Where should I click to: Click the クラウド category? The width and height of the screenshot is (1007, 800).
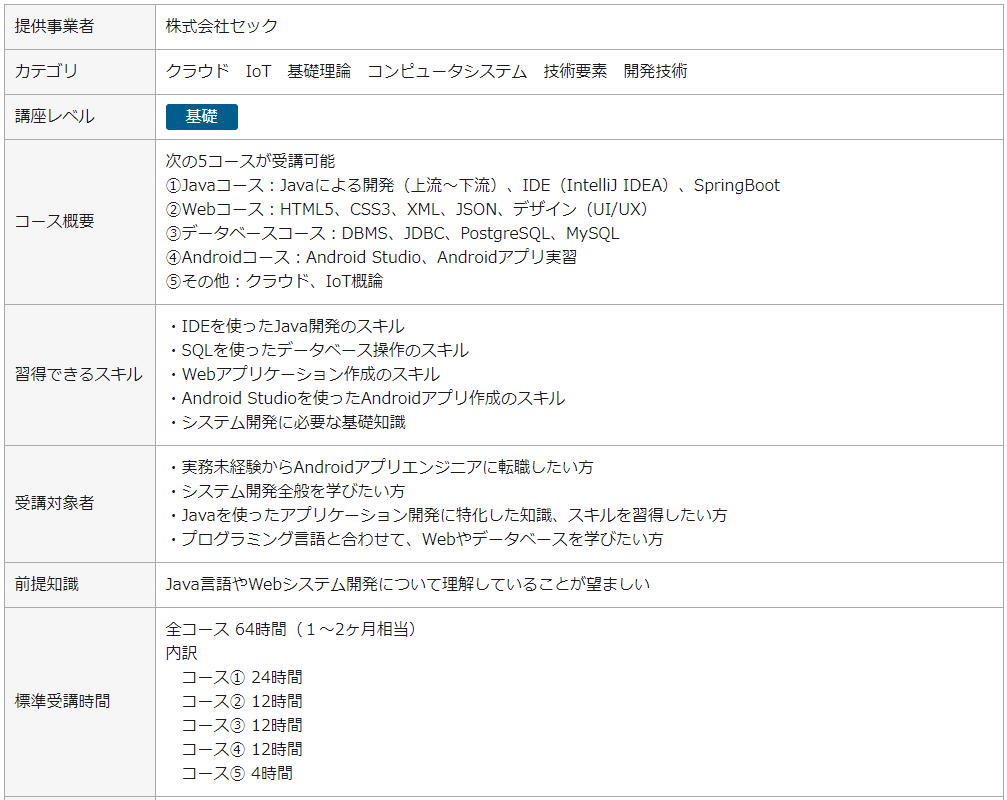197,71
